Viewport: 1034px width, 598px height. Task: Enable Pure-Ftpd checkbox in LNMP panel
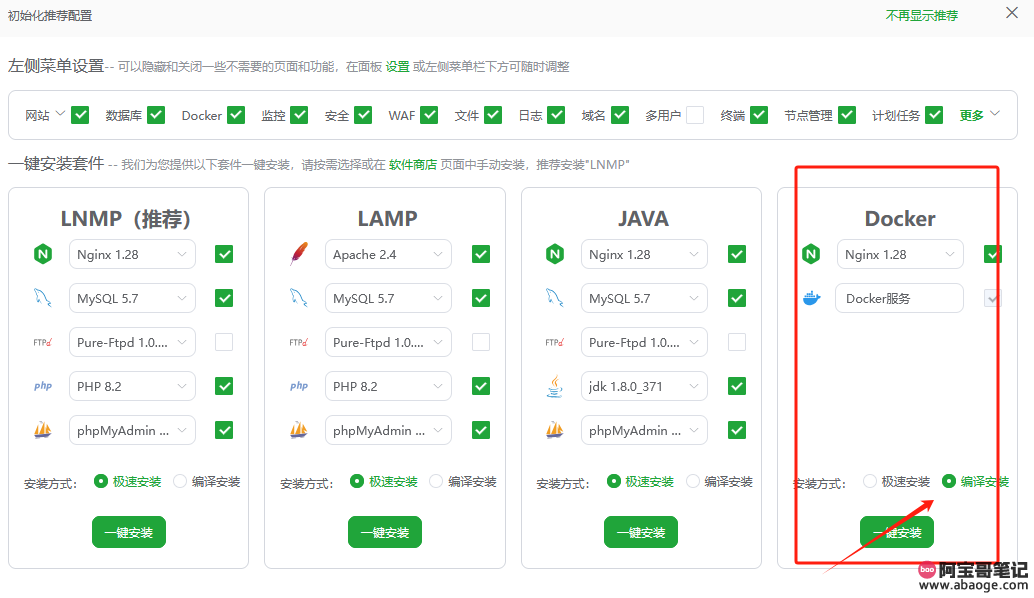pos(224,342)
